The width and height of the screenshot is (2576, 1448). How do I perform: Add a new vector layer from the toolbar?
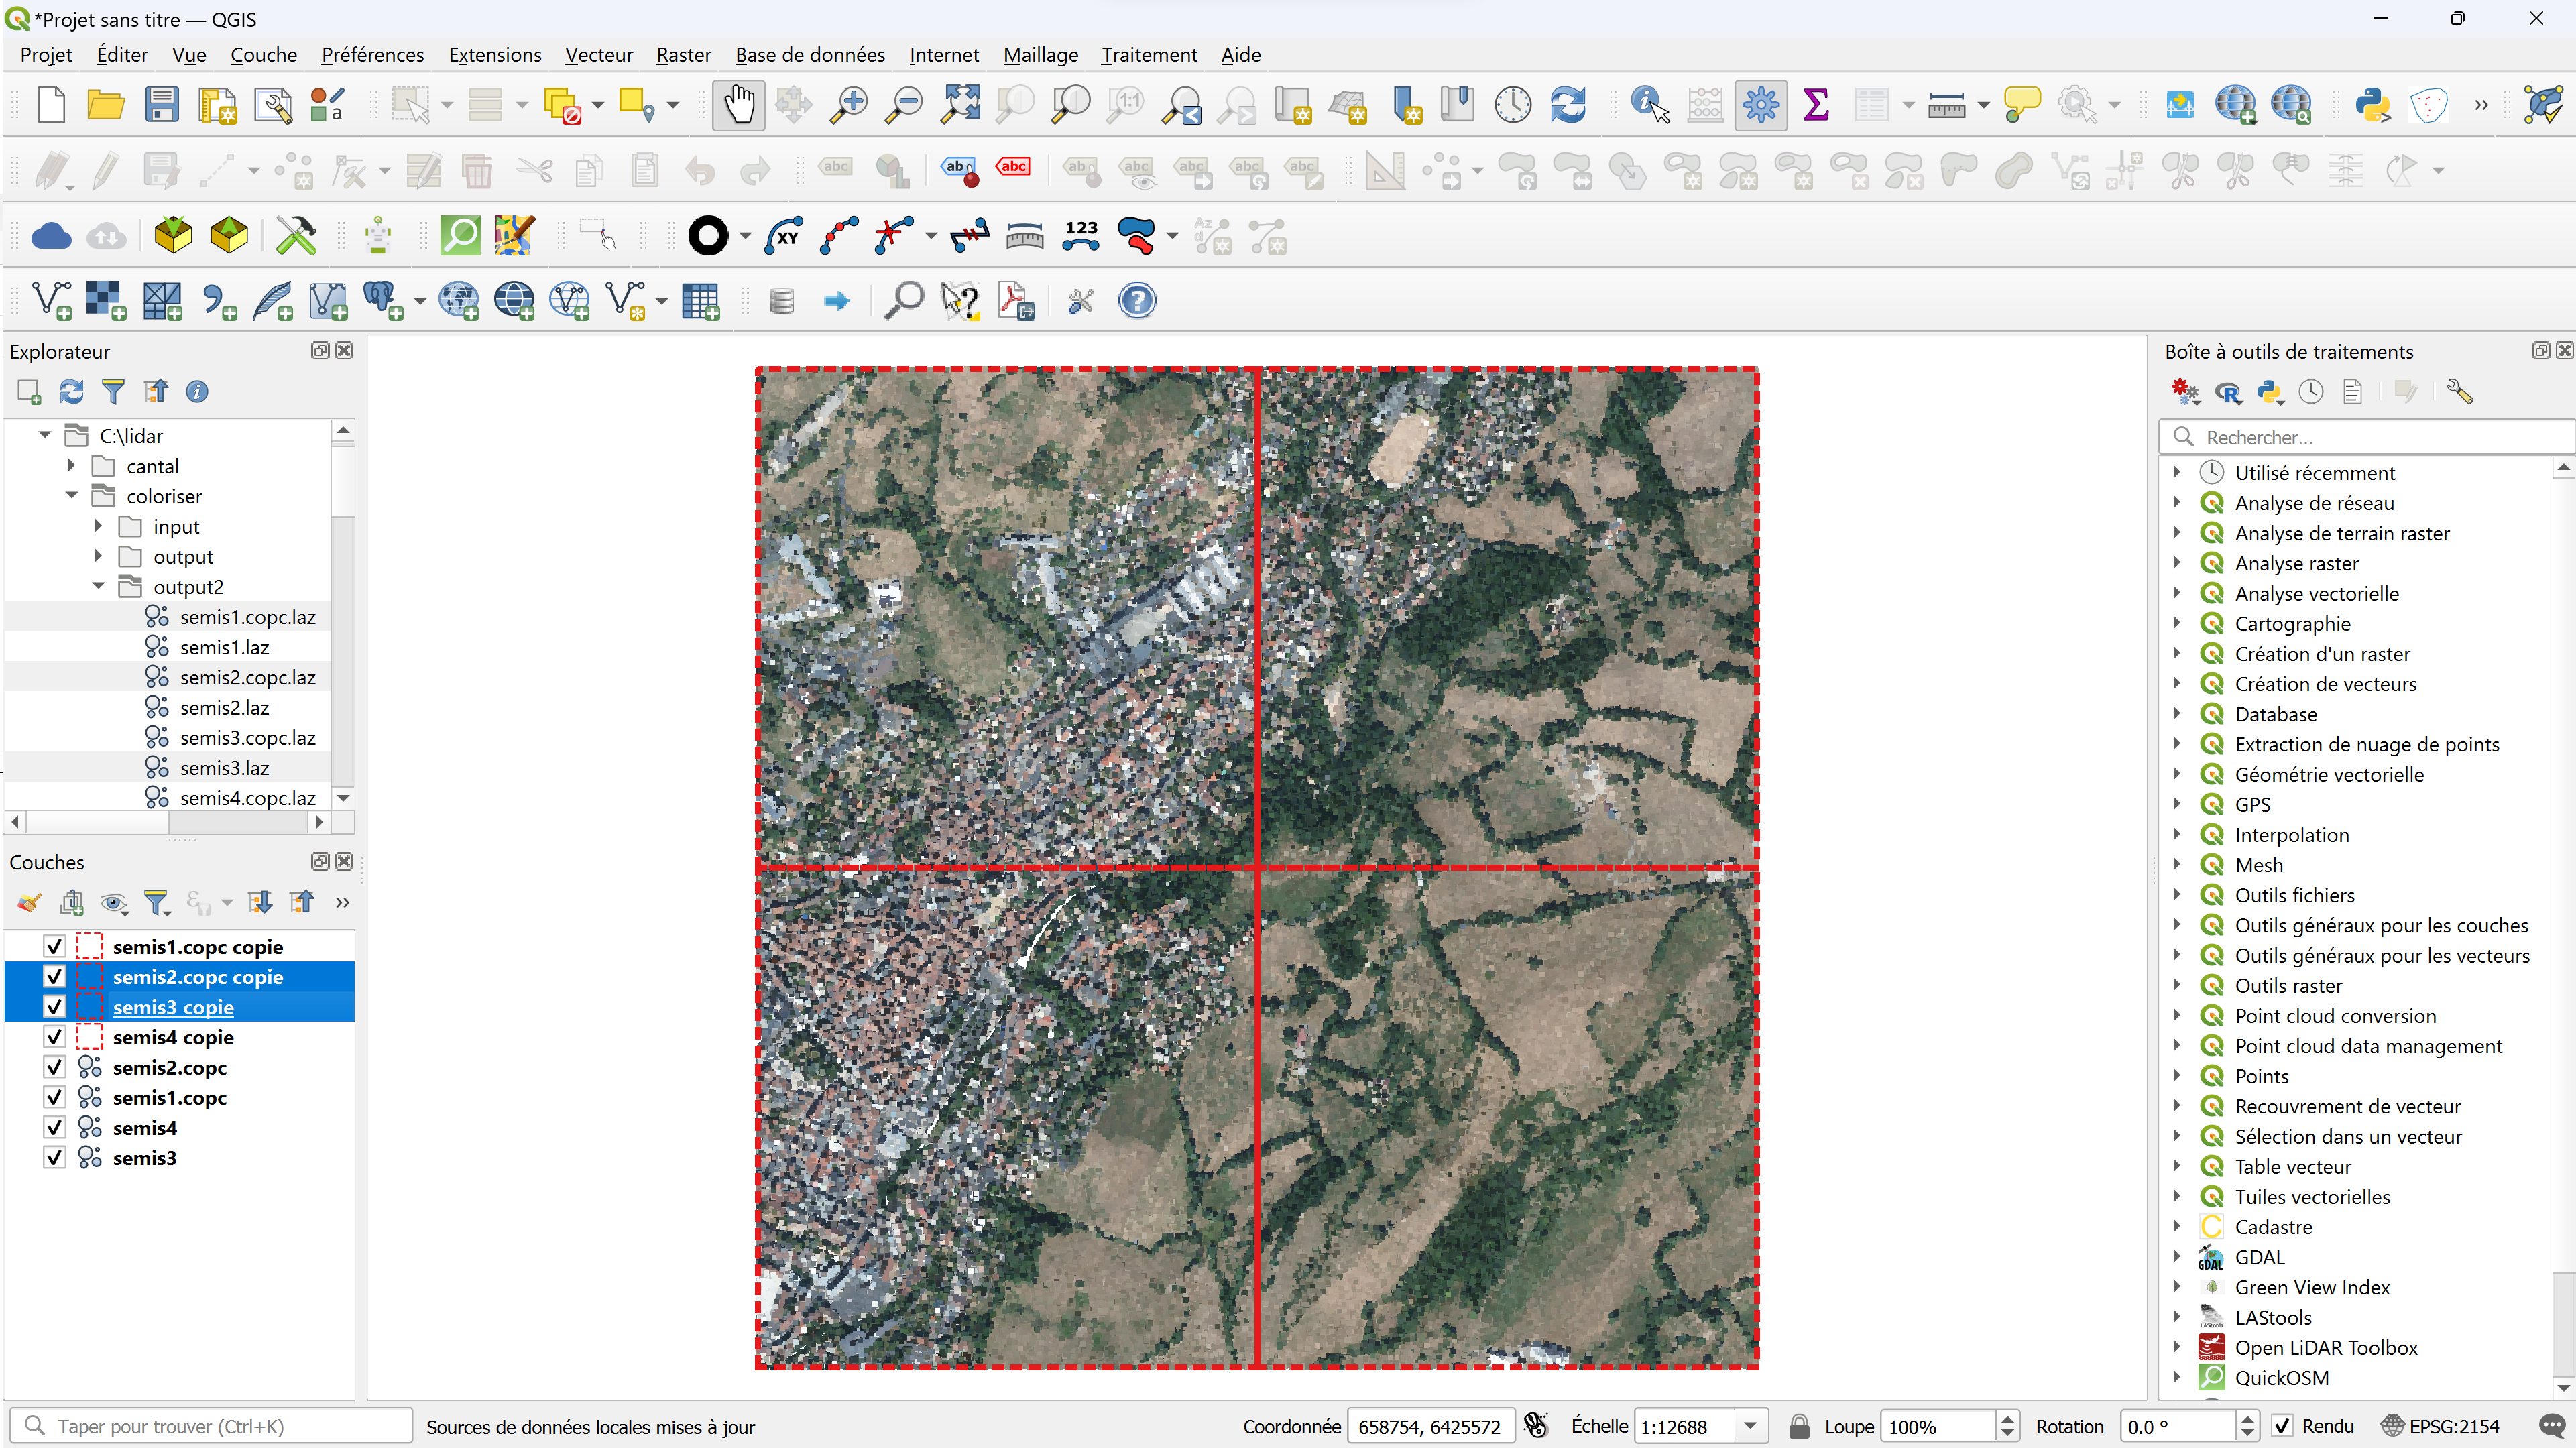(x=50, y=301)
